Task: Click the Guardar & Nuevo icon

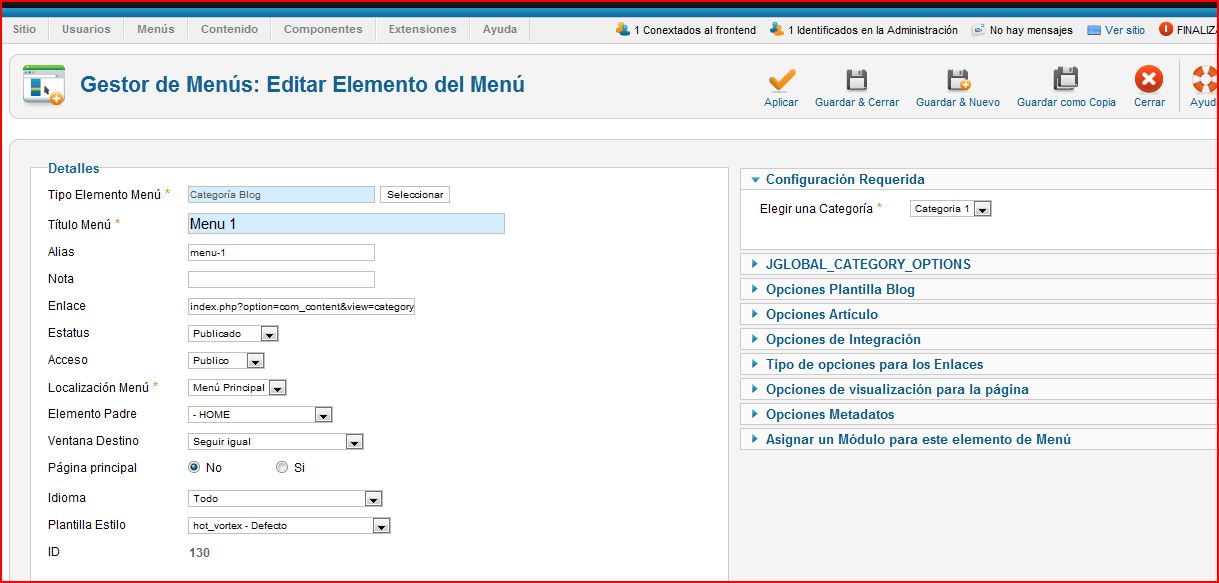Action: tap(958, 81)
